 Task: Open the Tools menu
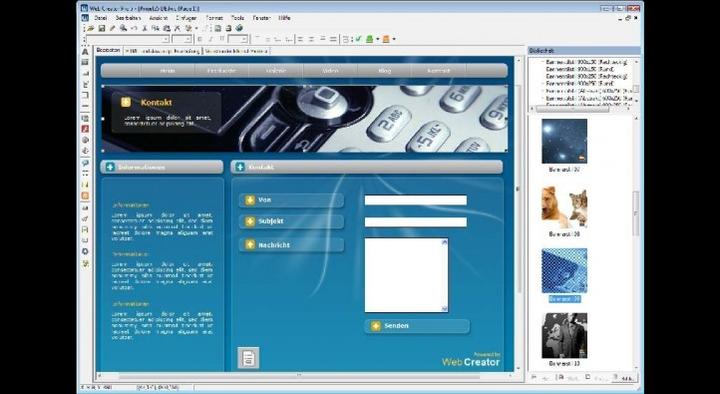[237, 18]
